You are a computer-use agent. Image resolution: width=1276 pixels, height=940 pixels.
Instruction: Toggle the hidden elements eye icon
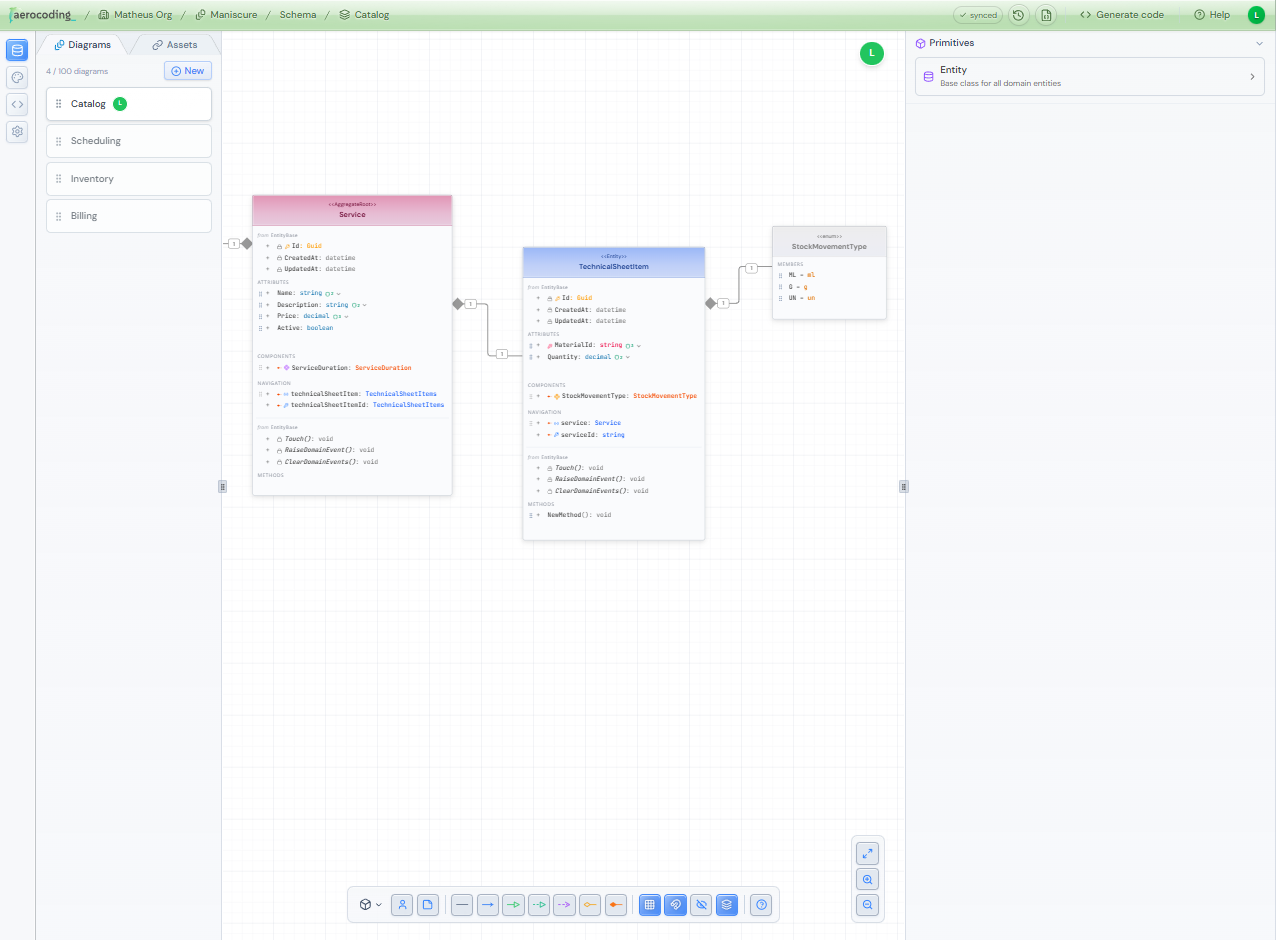701,904
